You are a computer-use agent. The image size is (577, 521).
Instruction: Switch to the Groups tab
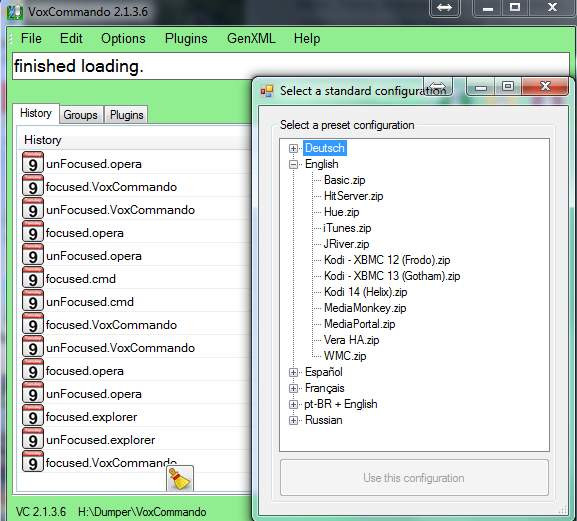(x=81, y=115)
